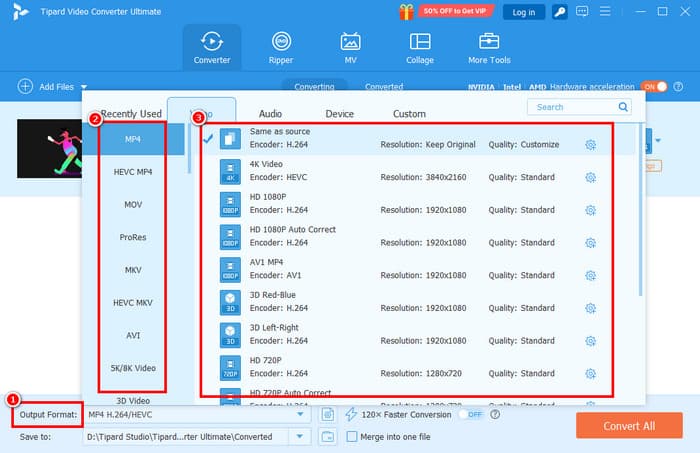Viewport: 700px width, 453px height.
Task: Toggle Hardware acceleration ON switch
Action: pyautogui.click(x=654, y=87)
